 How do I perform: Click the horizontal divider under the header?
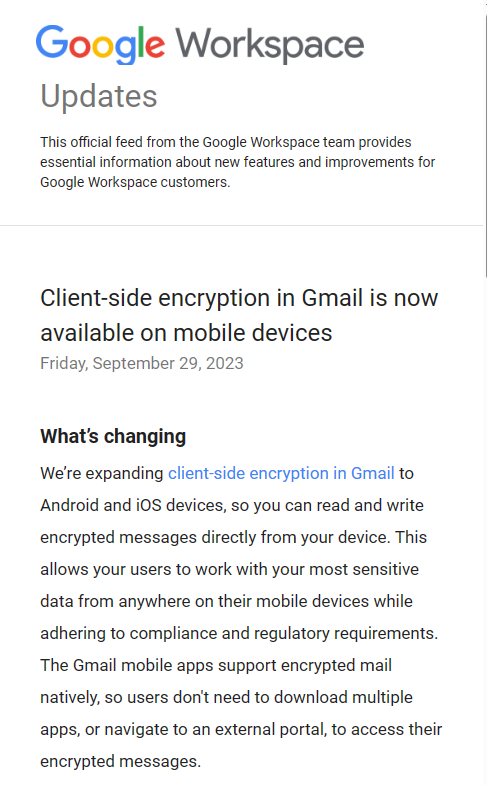(x=241, y=225)
